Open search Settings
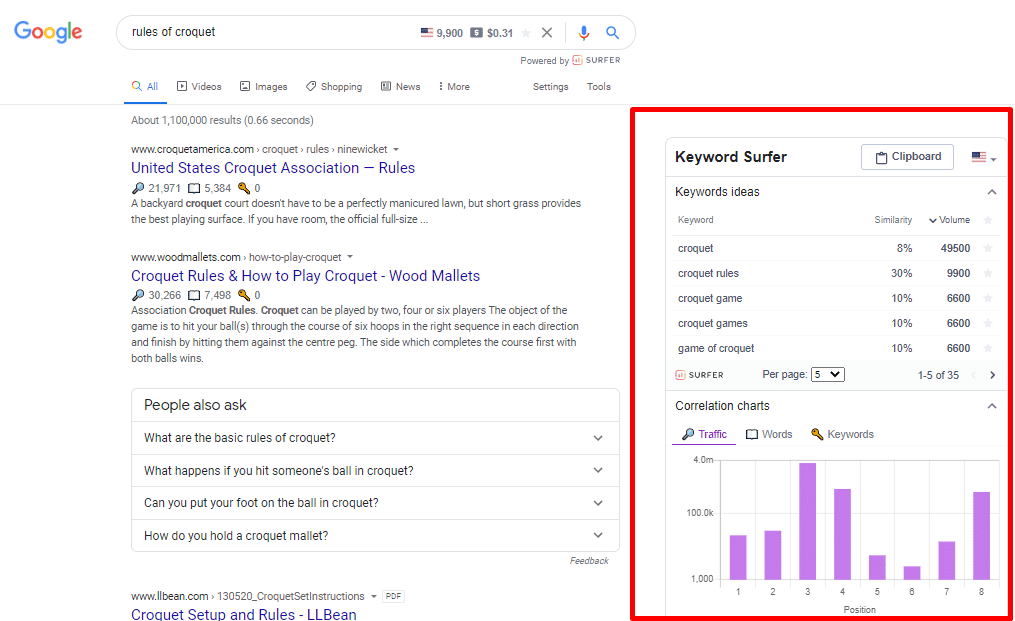The height and width of the screenshot is (621, 1015). 550,87
